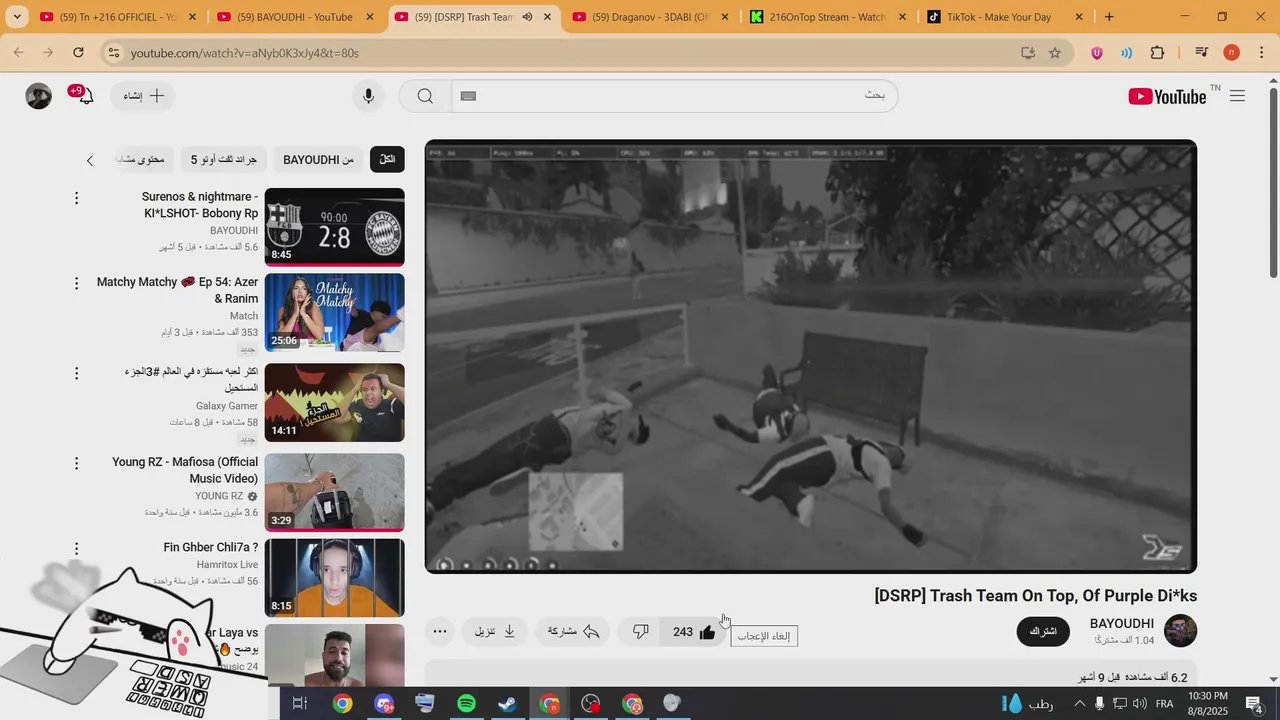
Task: Click the share arrow button مشاركة
Action: coord(574,631)
